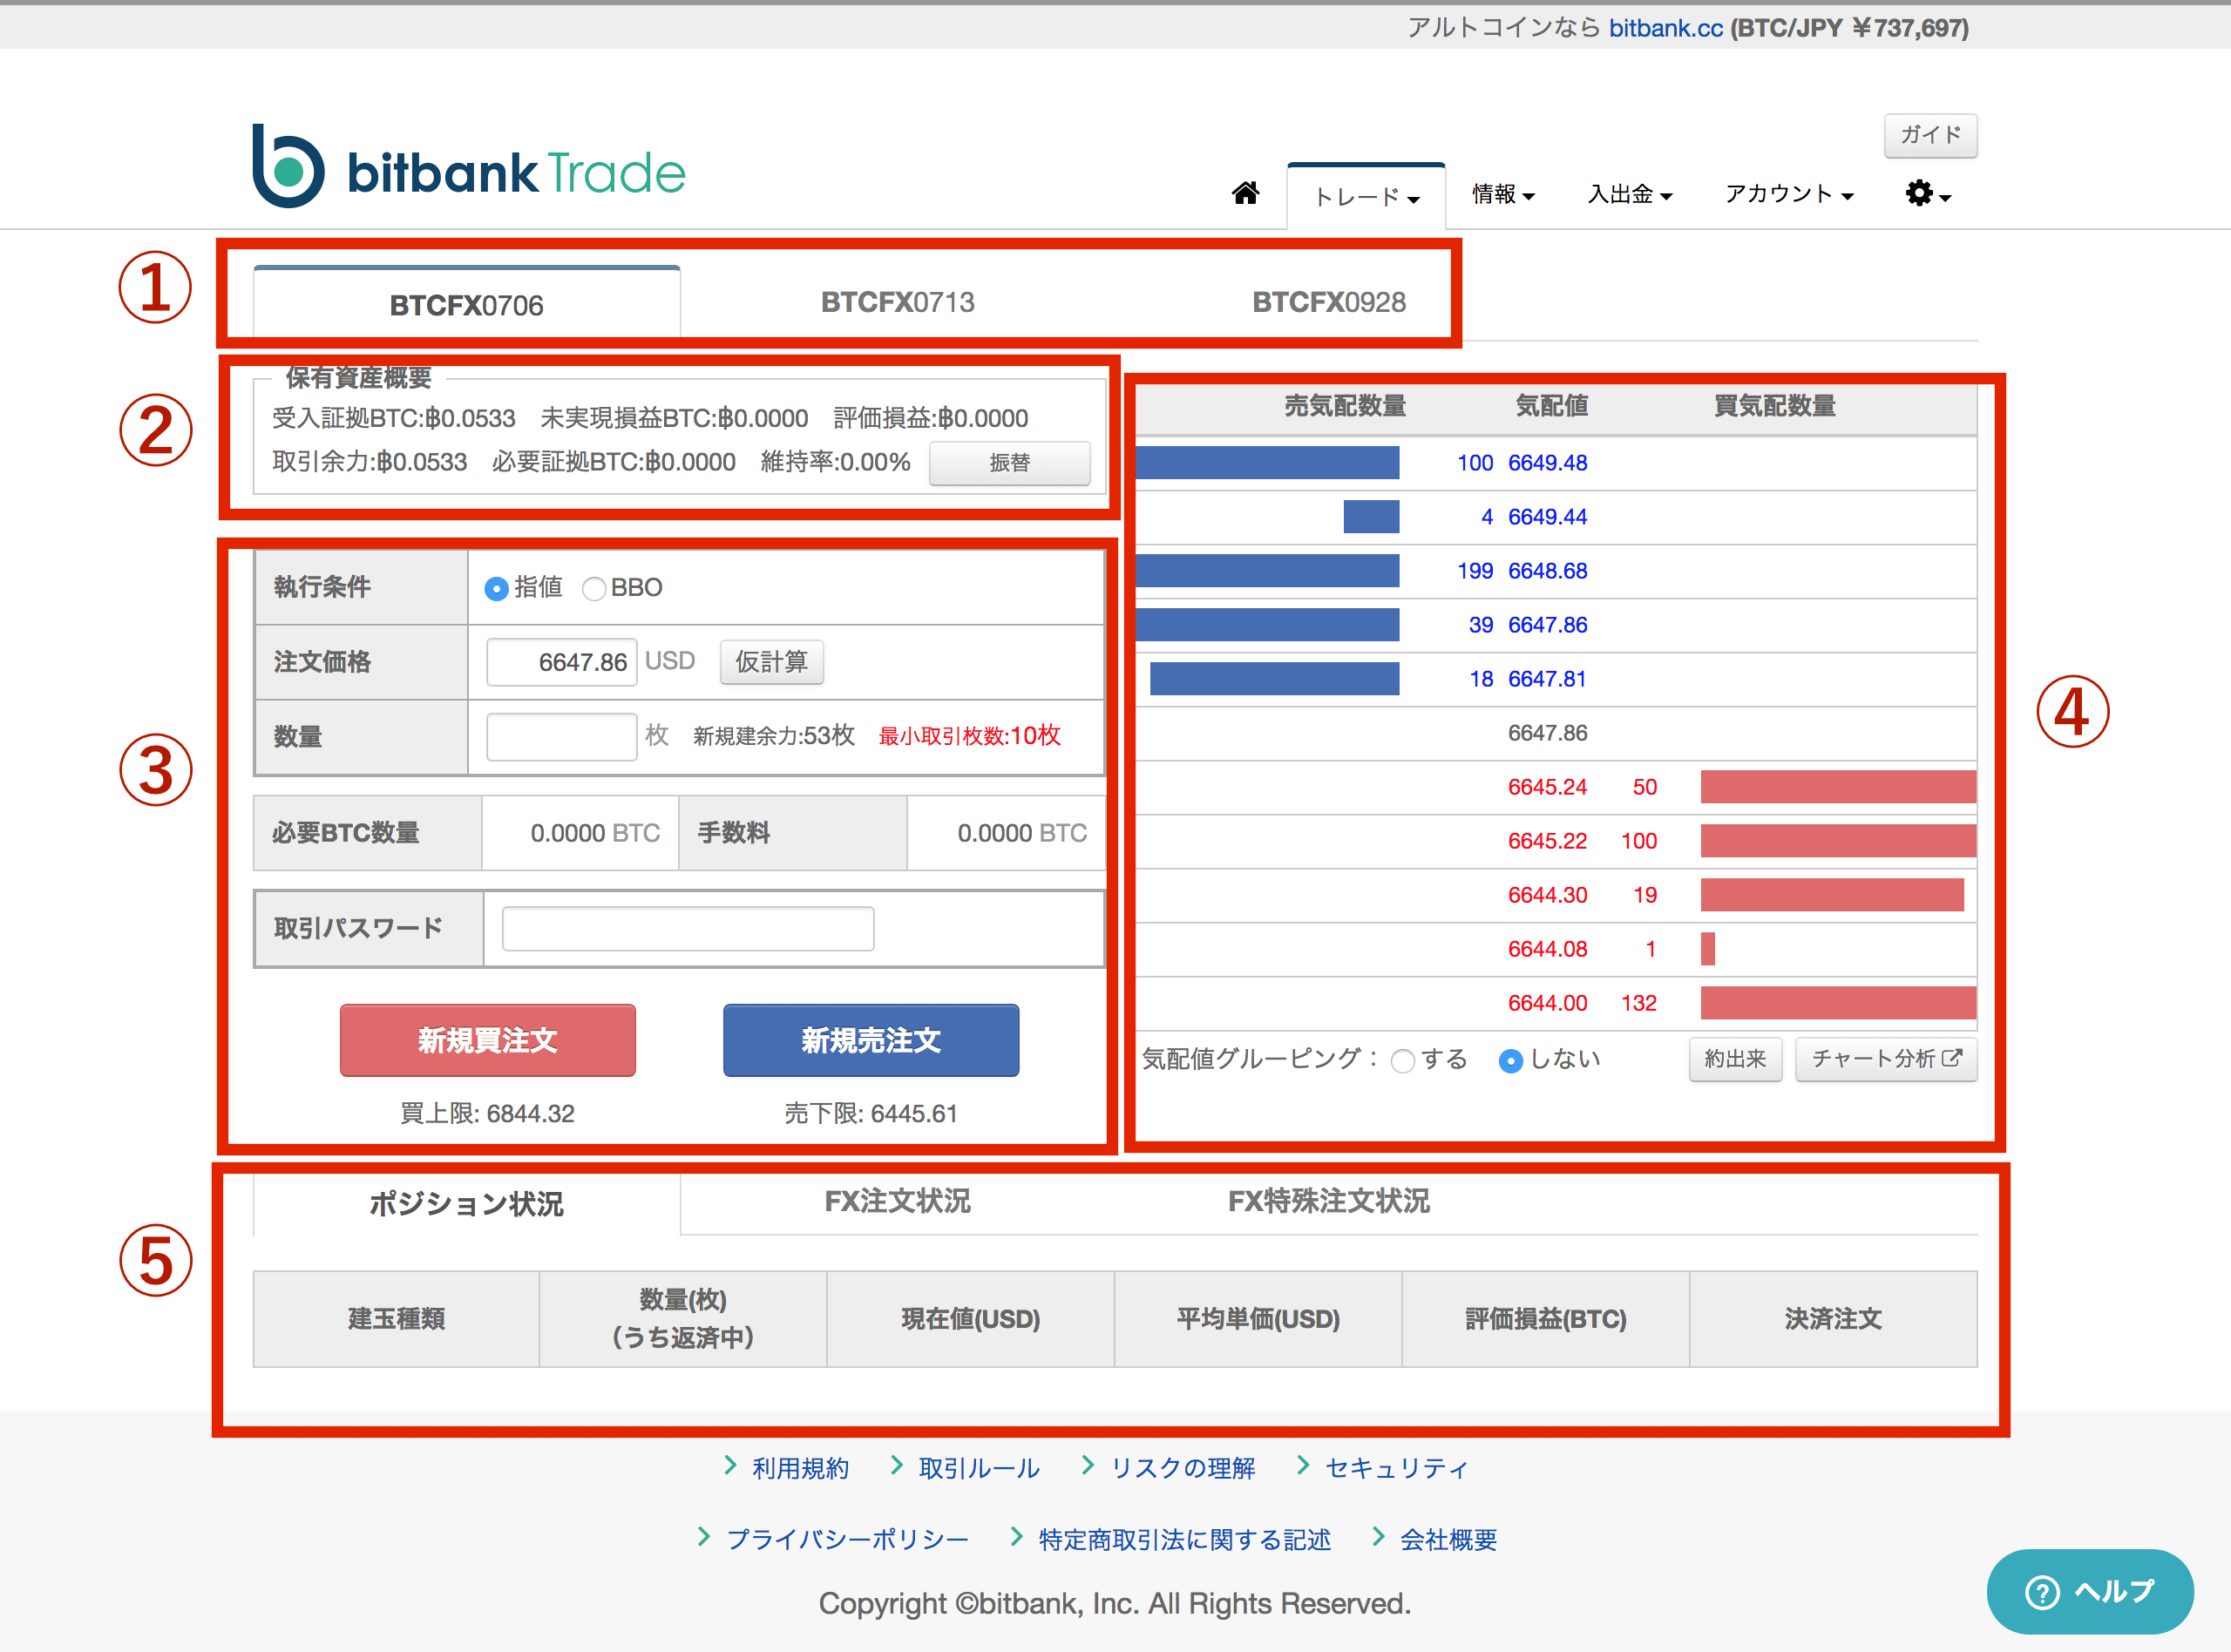2231x1652 pixels.
Task: Click ask price 6649.48
Action: (1547, 463)
